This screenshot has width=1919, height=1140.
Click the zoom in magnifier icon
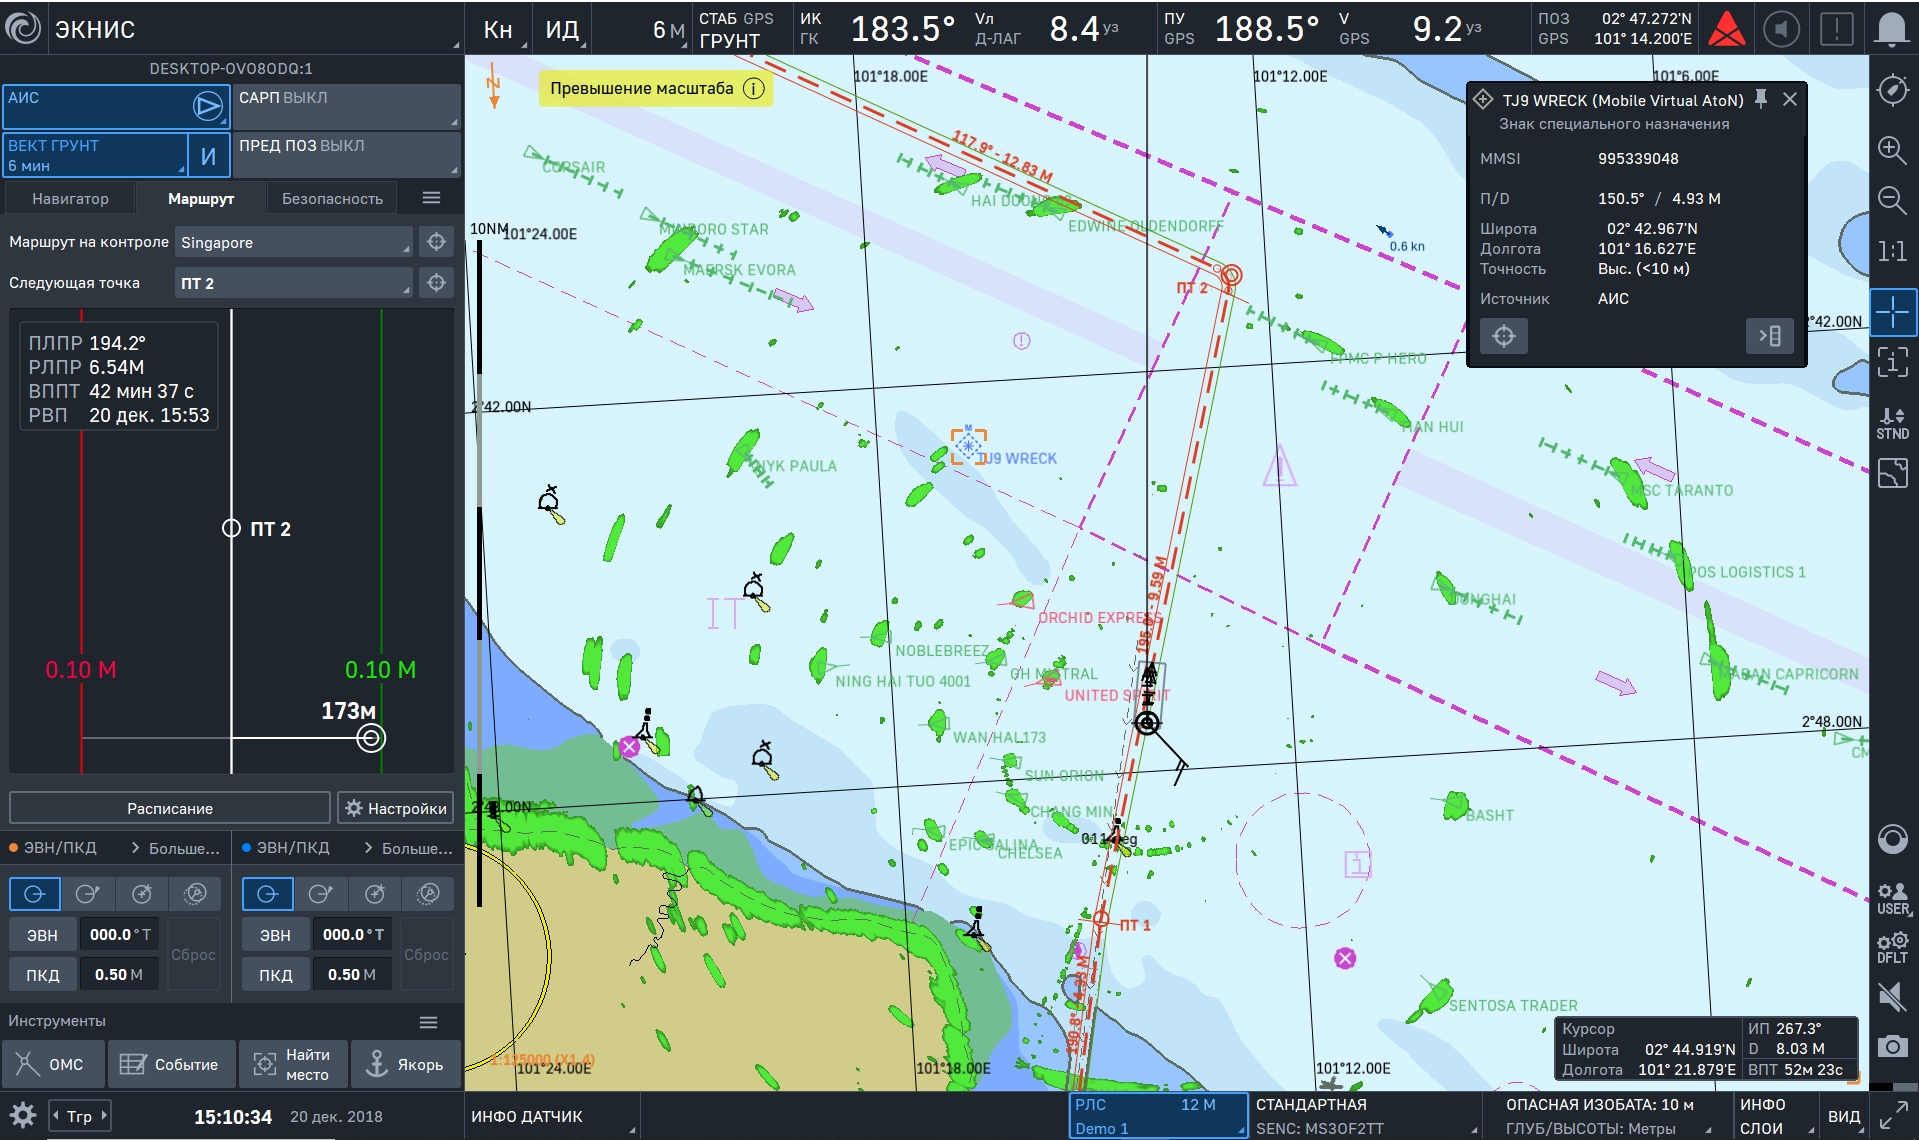pos(1891,150)
